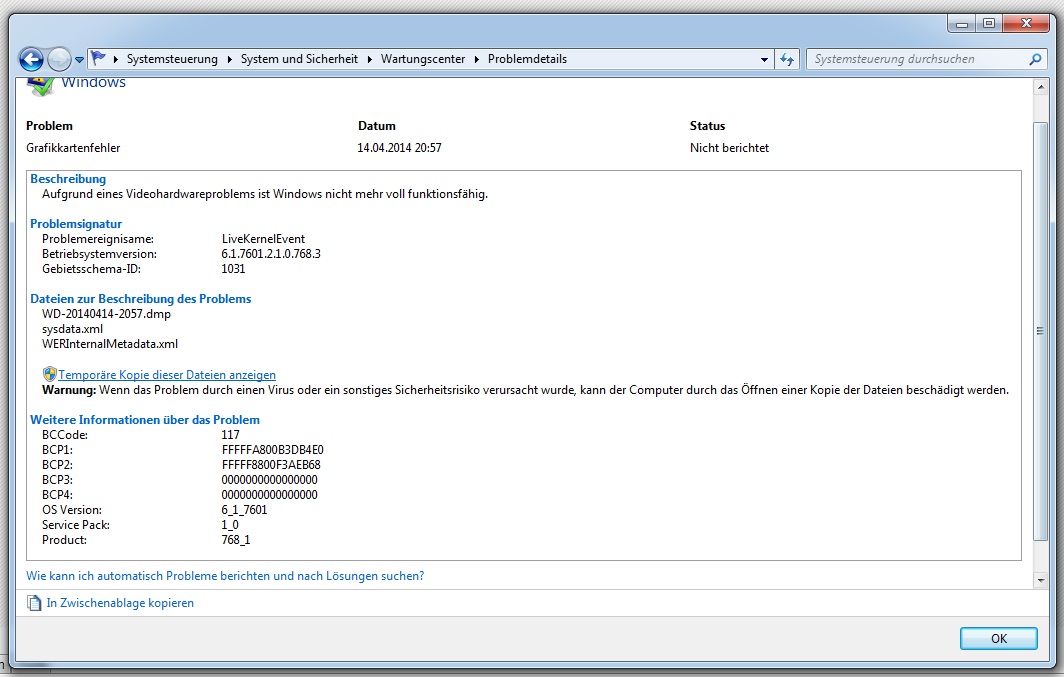This screenshot has height=677, width=1064.
Task: Click the scrollbar down arrow
Action: coord(1040,581)
